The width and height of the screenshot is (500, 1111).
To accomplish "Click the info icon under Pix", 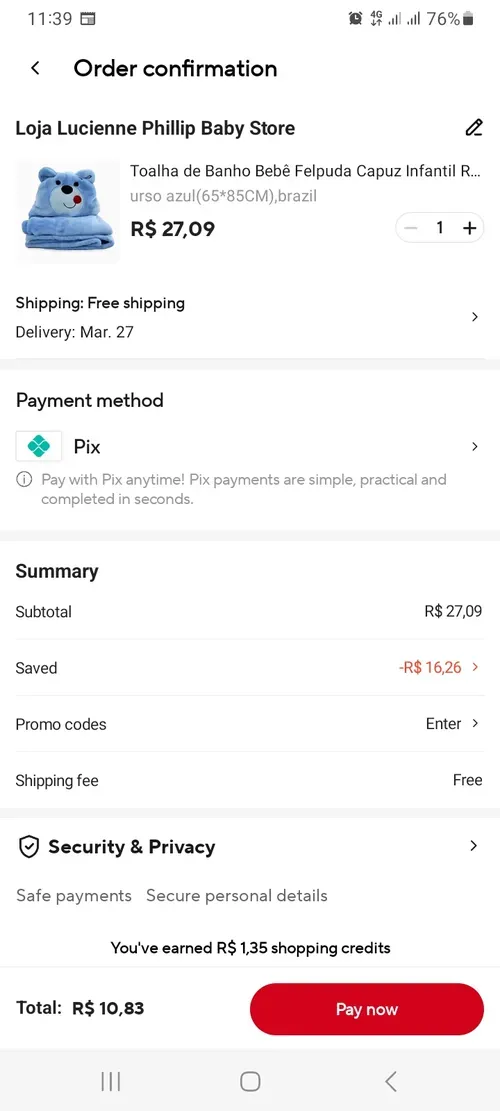I will (x=24, y=480).
